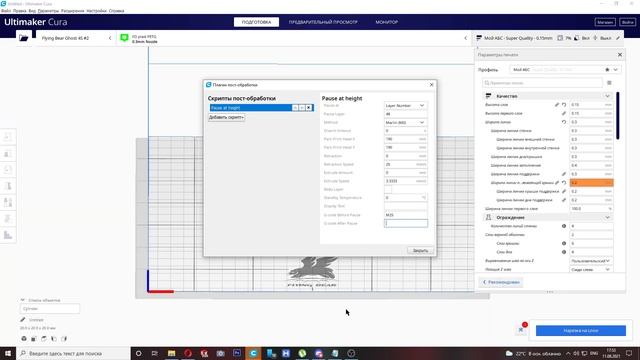Click the Windows taskbar search box
The width and height of the screenshot is (640, 360).
tap(73, 353)
